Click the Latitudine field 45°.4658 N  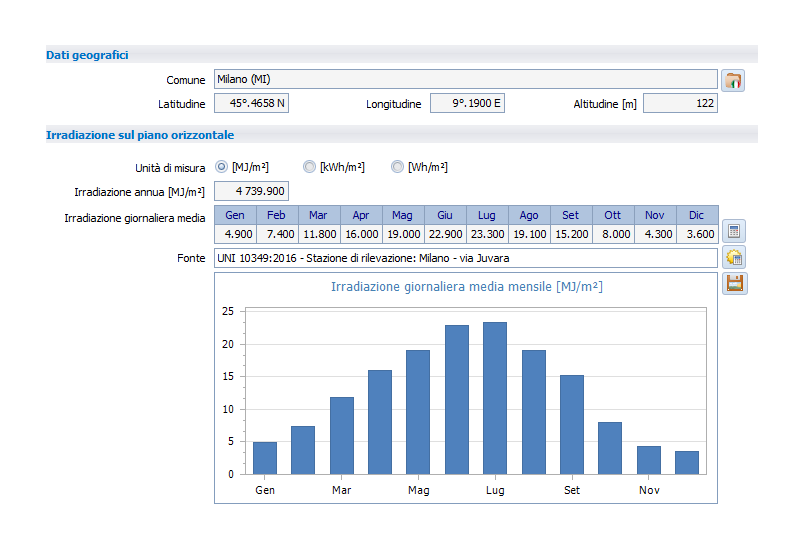tap(251, 103)
